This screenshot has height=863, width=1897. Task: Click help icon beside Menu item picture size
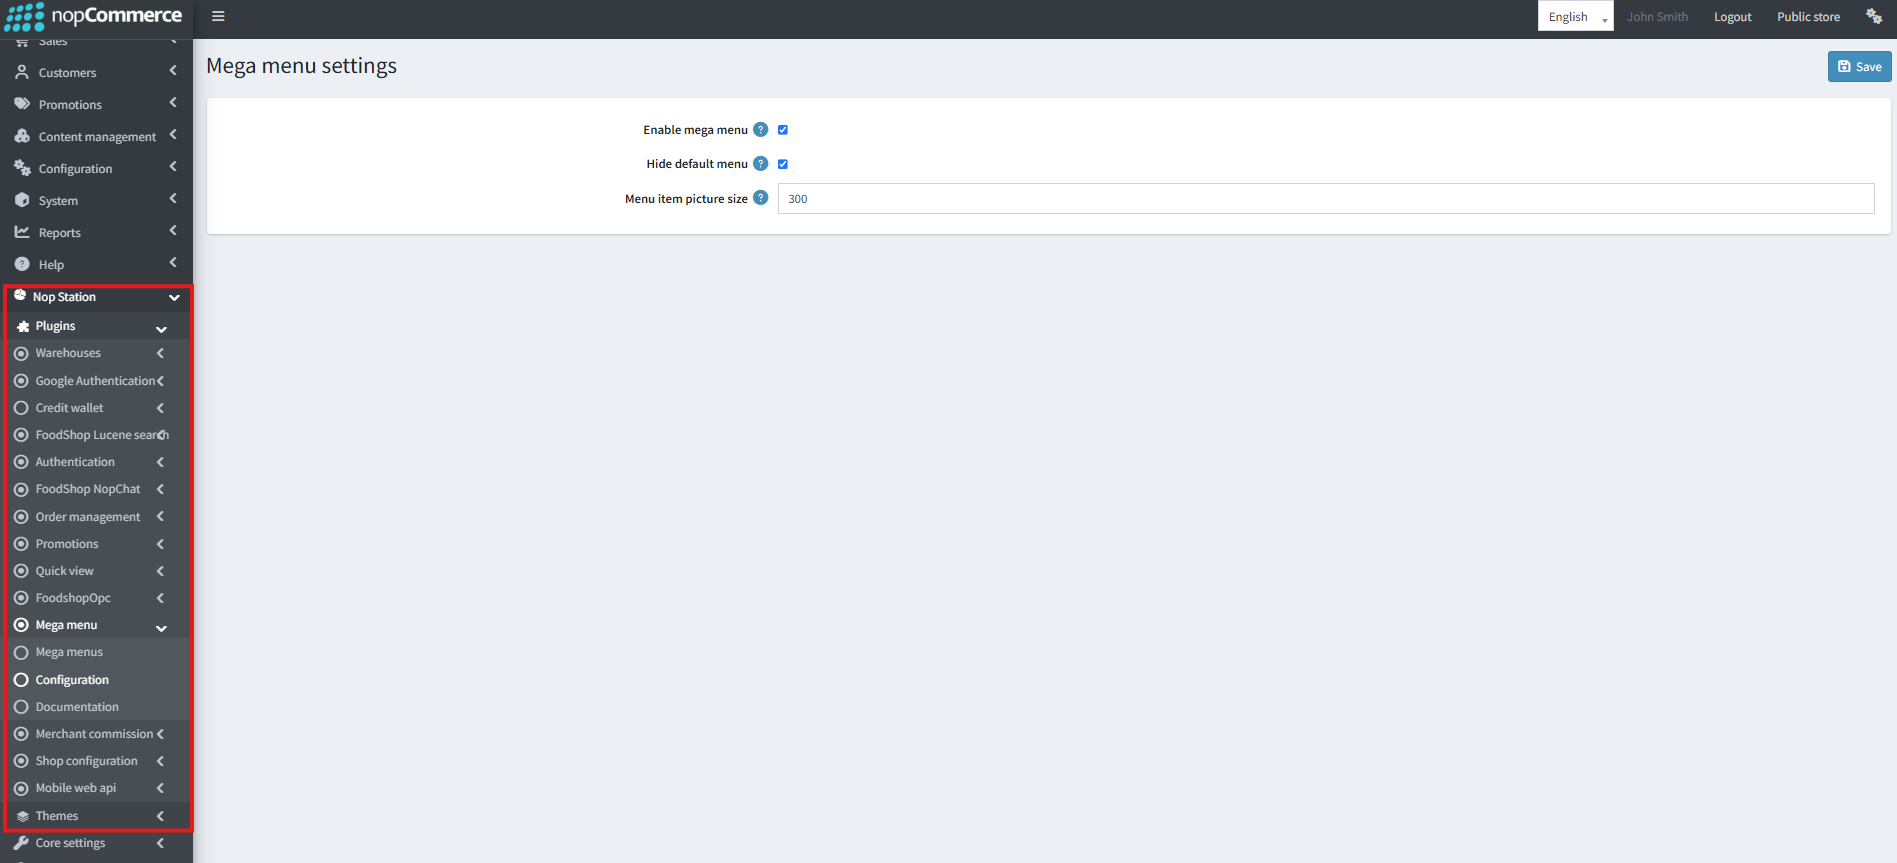(760, 198)
